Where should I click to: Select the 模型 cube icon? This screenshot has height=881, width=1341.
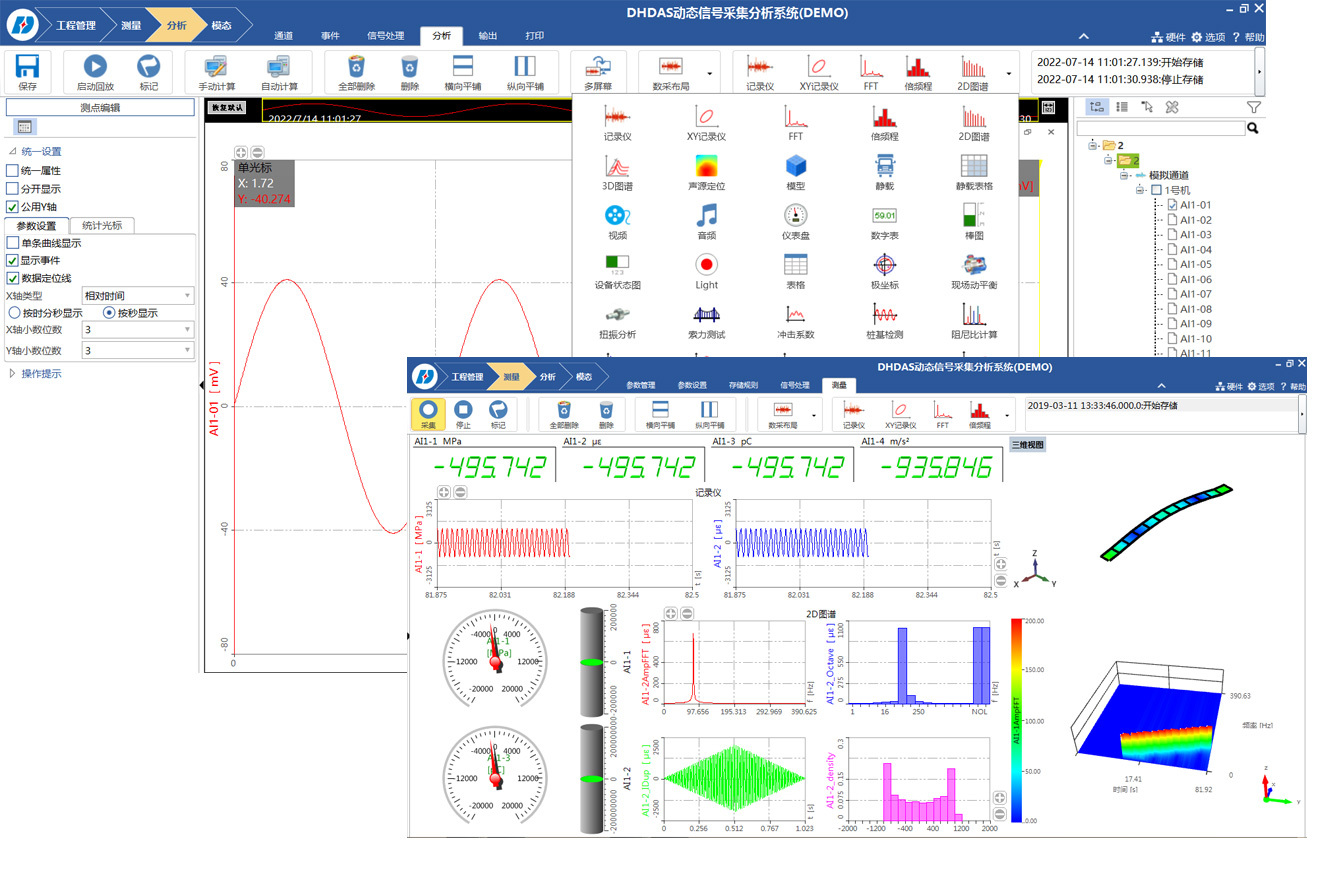796,166
